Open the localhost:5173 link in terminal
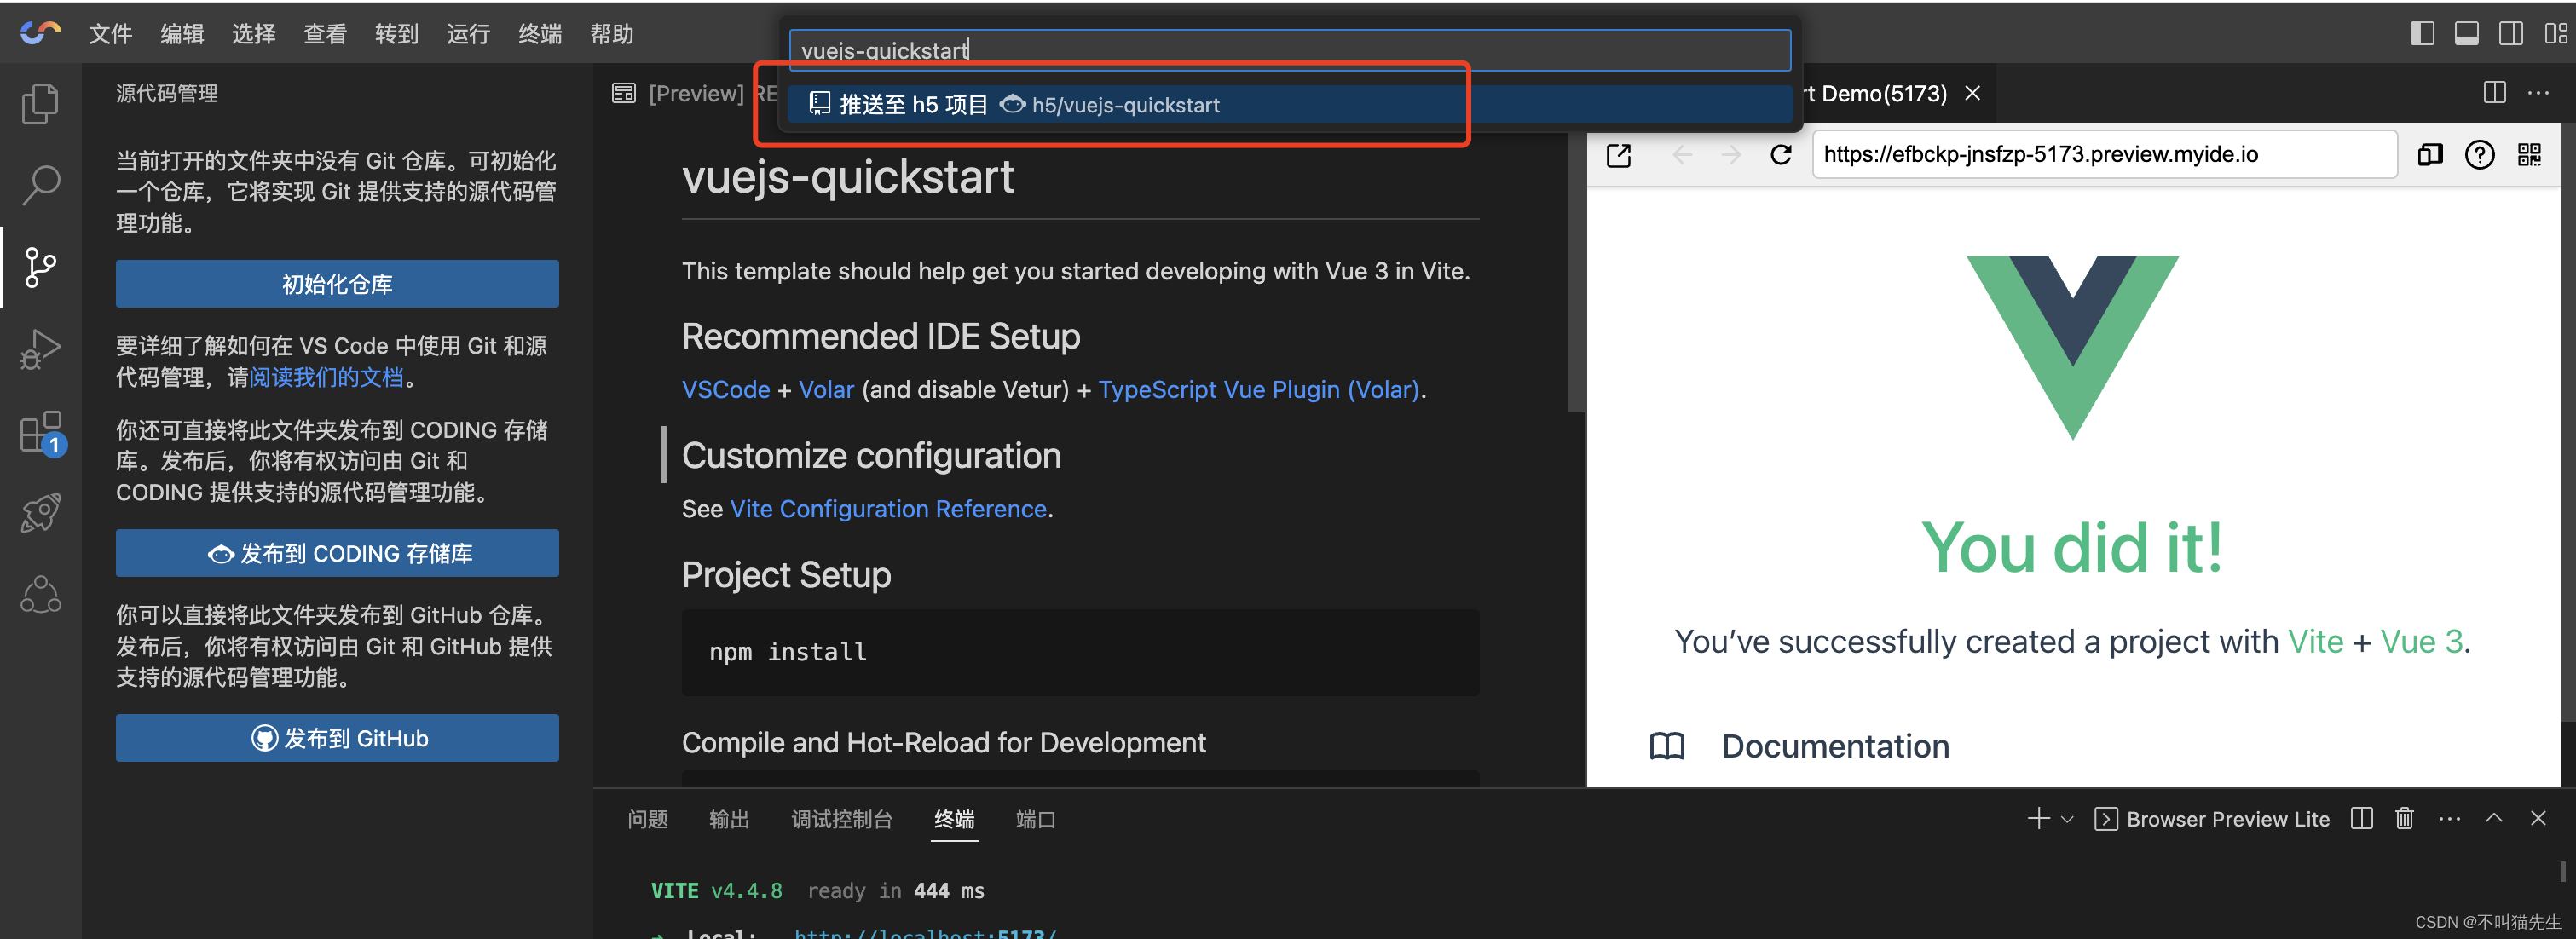This screenshot has width=2576, height=939. coord(925,933)
